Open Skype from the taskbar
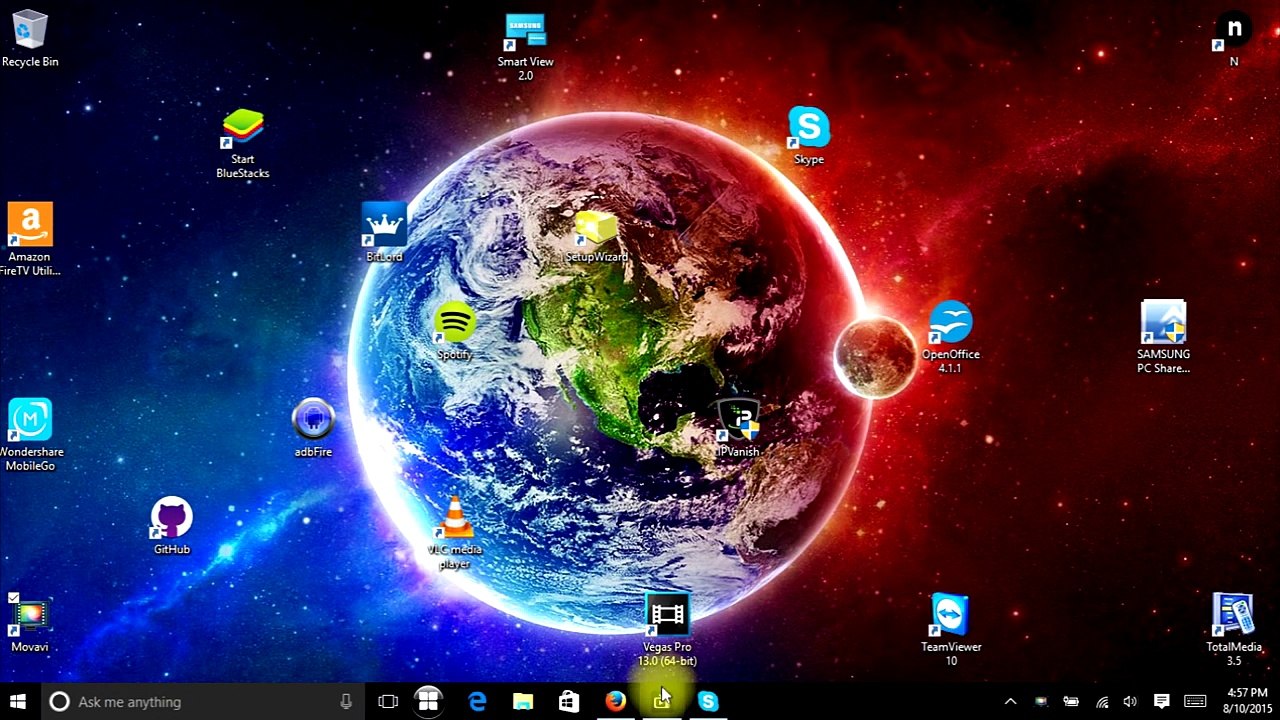The width and height of the screenshot is (1280, 720). point(708,702)
